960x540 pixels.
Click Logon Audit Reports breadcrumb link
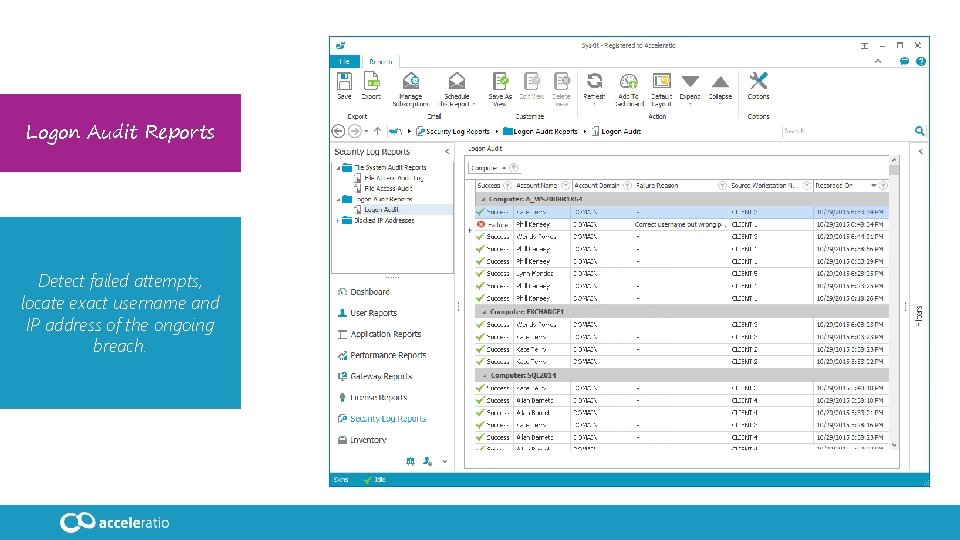point(545,131)
